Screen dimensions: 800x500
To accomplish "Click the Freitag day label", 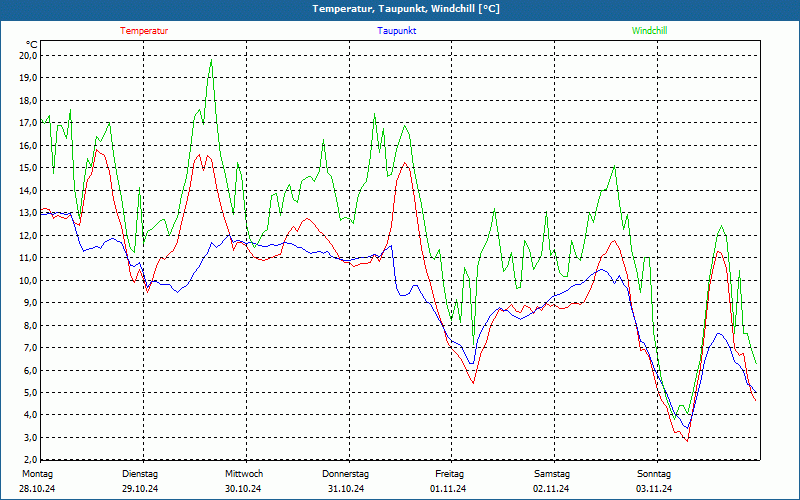I will (x=449, y=474).
